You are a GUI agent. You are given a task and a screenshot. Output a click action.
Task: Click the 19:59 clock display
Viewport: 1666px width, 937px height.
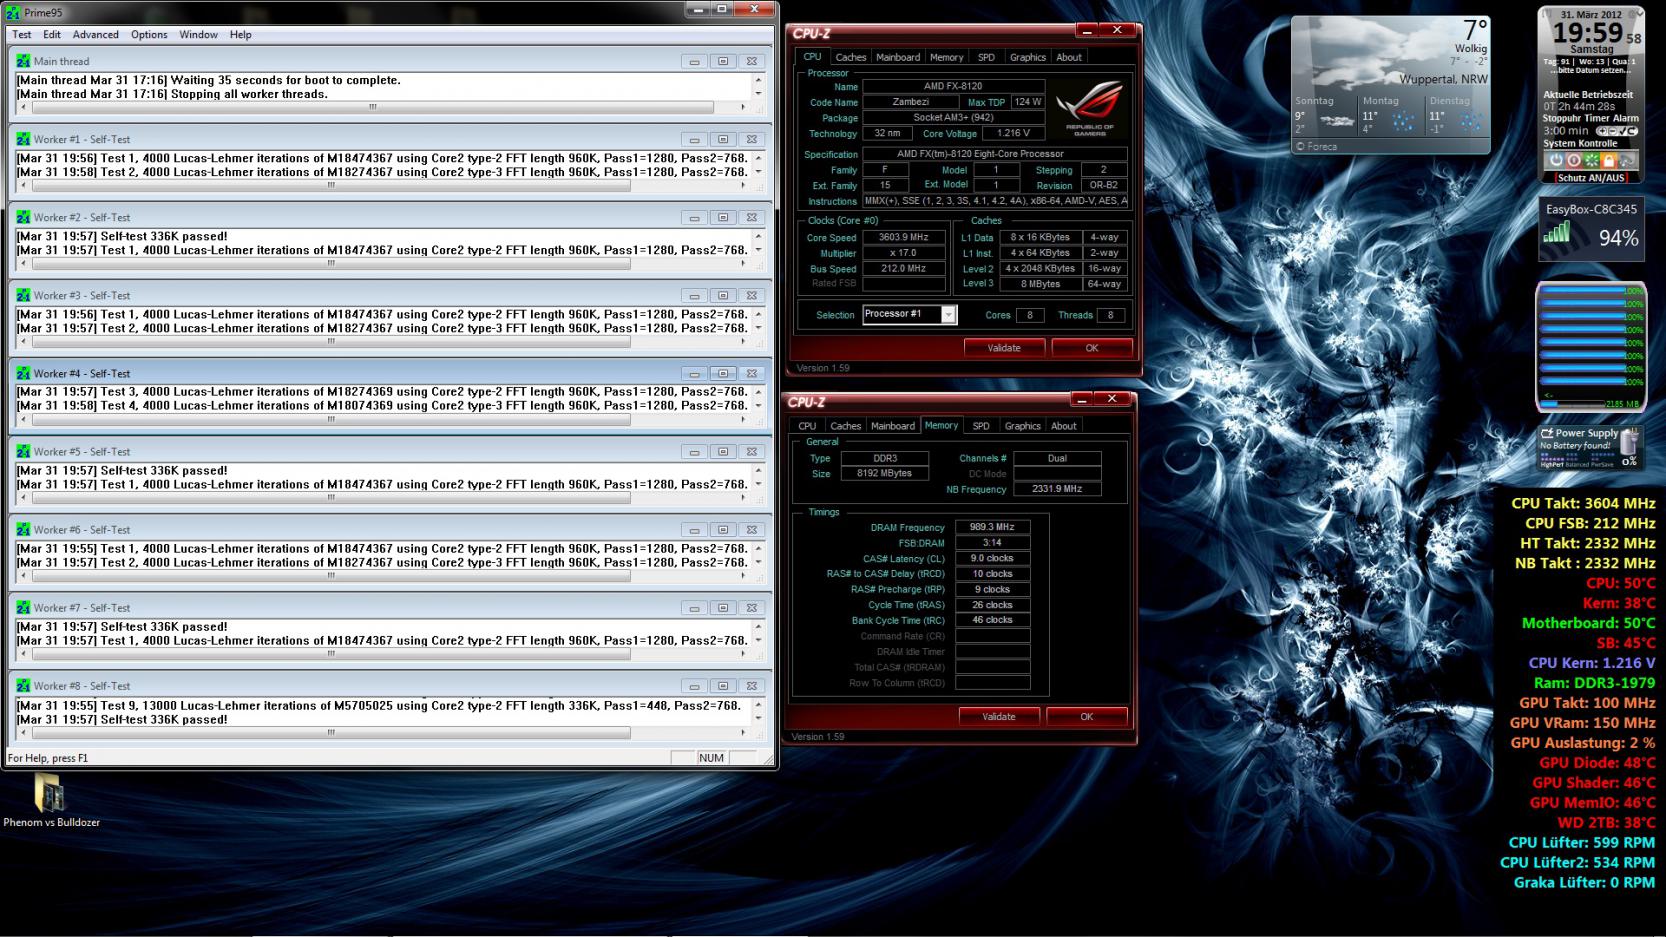coord(1587,33)
